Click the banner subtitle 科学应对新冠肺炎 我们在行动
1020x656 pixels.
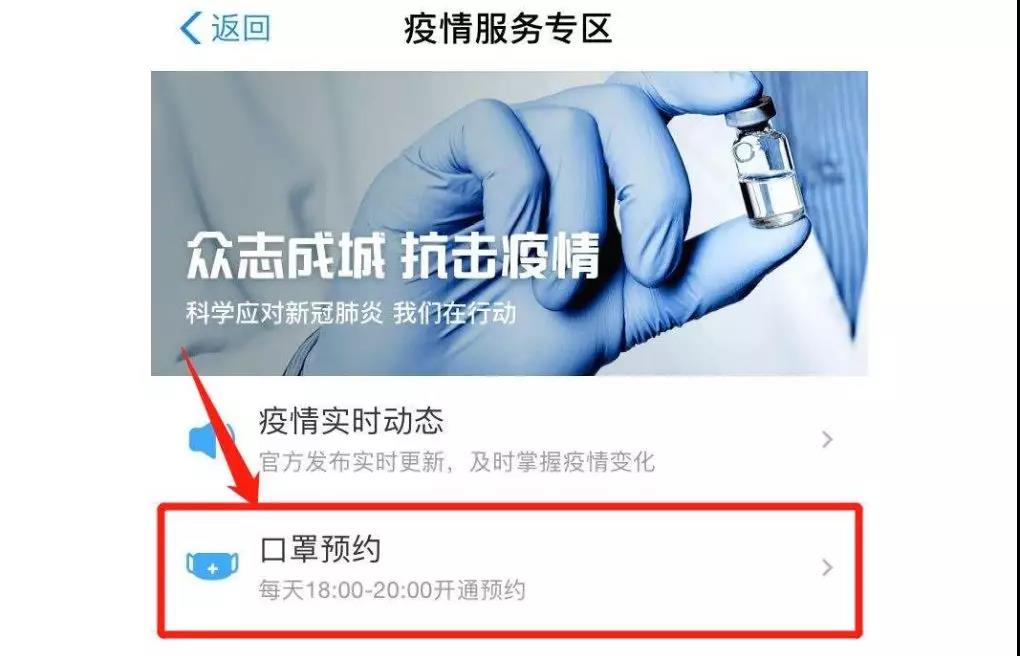[351, 313]
